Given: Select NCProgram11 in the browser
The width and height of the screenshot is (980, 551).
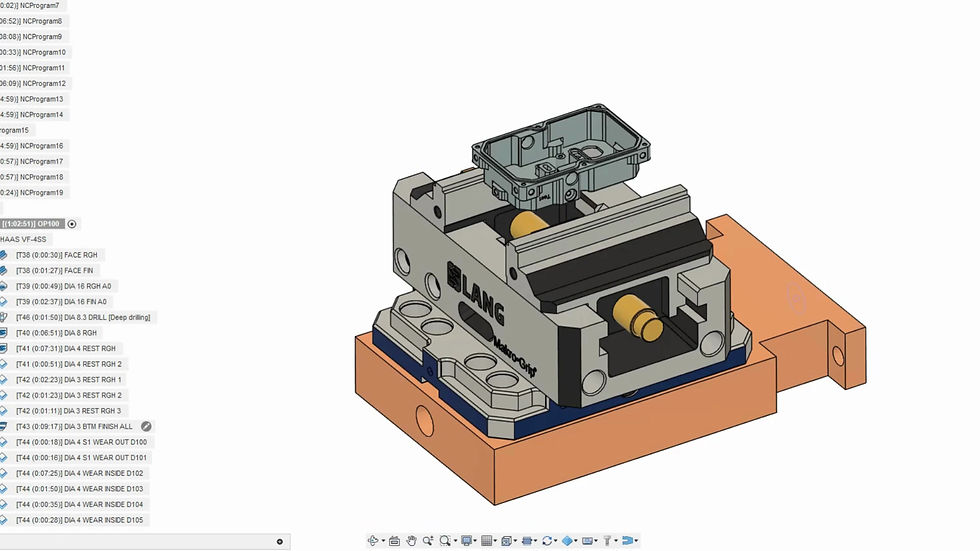Looking at the screenshot, I should [34, 68].
